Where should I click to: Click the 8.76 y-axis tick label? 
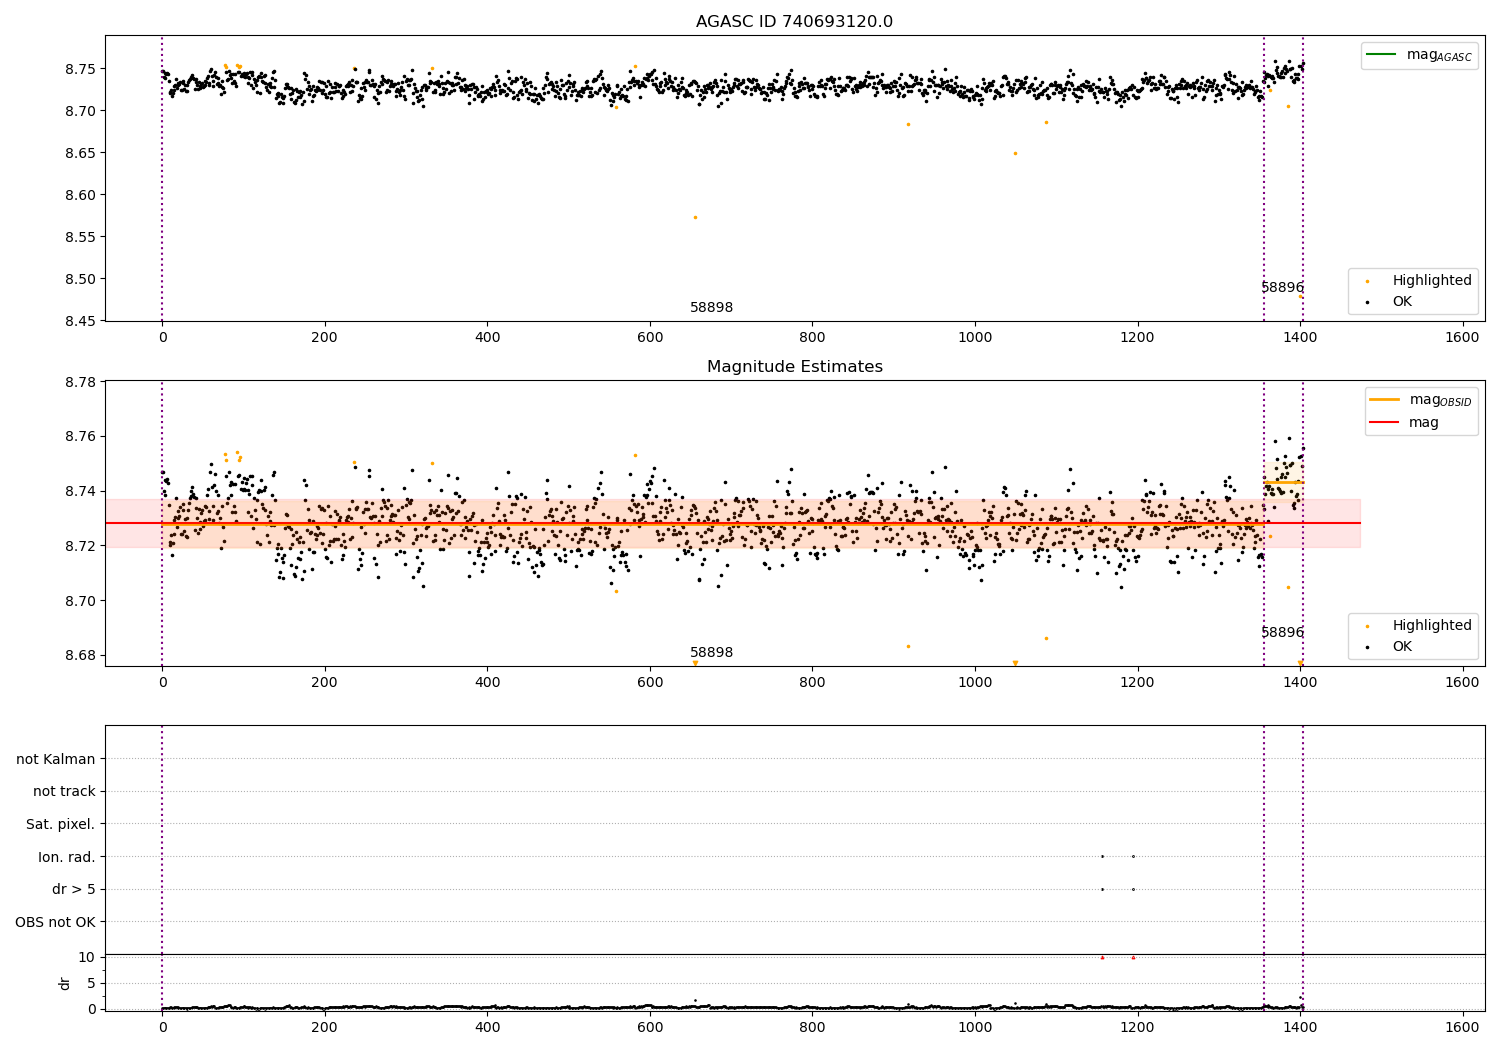click(79, 436)
